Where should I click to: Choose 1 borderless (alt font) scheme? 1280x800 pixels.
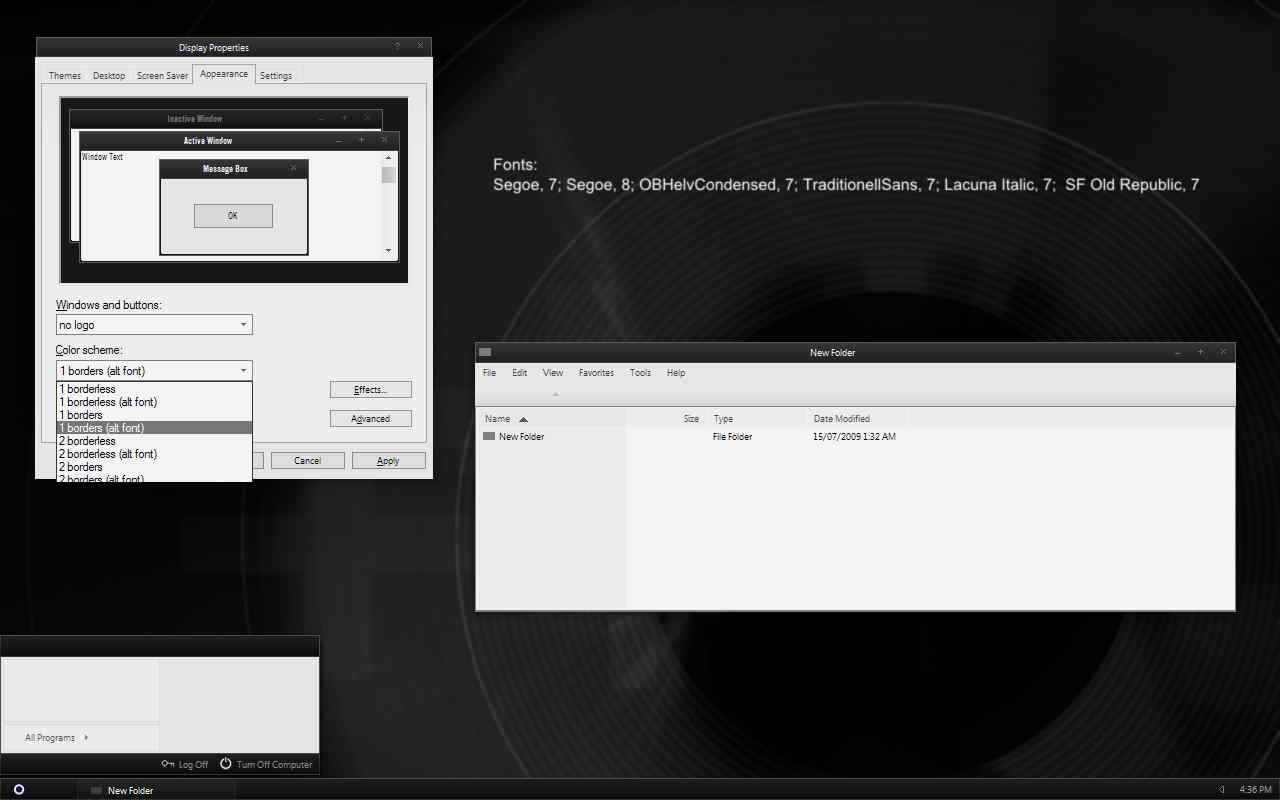tap(154, 402)
